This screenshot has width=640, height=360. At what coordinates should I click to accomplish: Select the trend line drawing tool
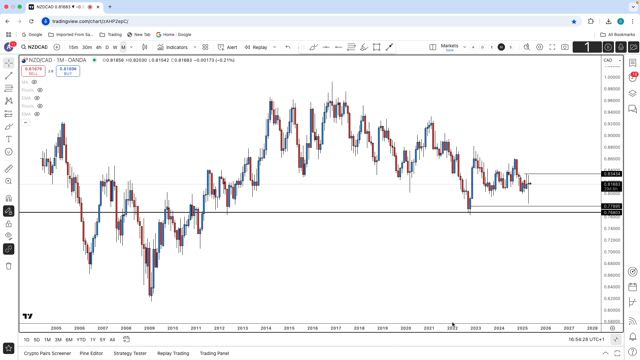tap(9, 76)
